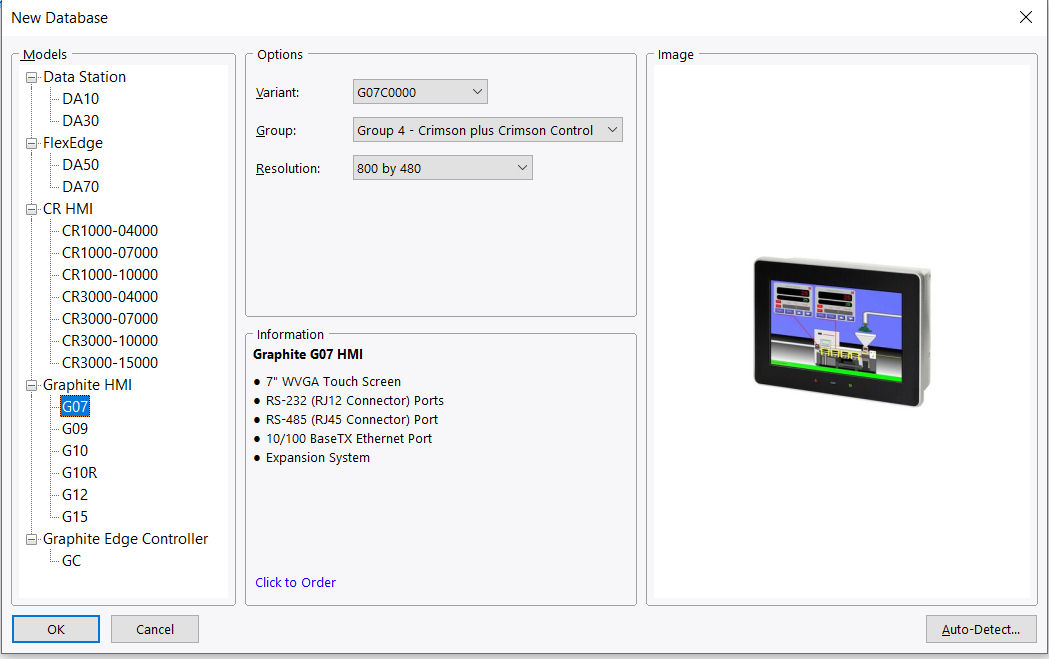Screen dimensions: 1049x659
Task: Select the CR1000-04000 model
Action: (110, 231)
